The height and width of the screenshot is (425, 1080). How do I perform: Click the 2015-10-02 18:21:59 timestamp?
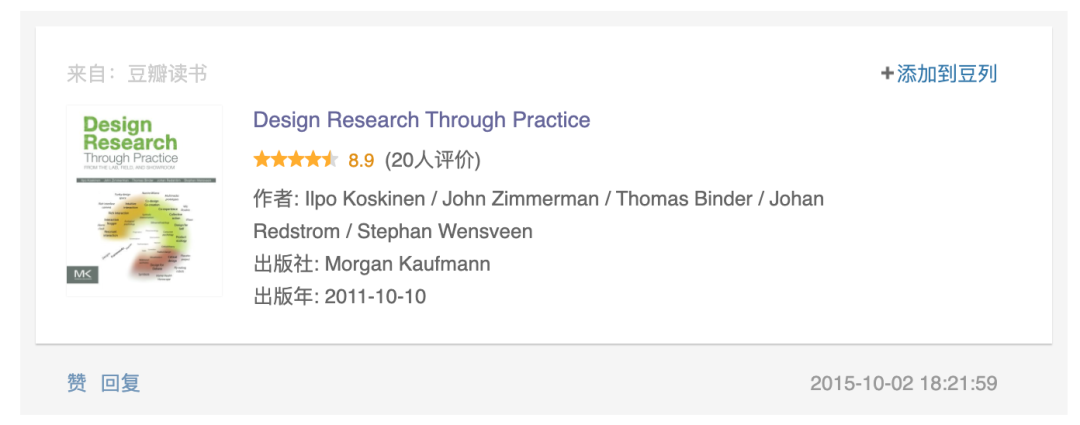(904, 383)
